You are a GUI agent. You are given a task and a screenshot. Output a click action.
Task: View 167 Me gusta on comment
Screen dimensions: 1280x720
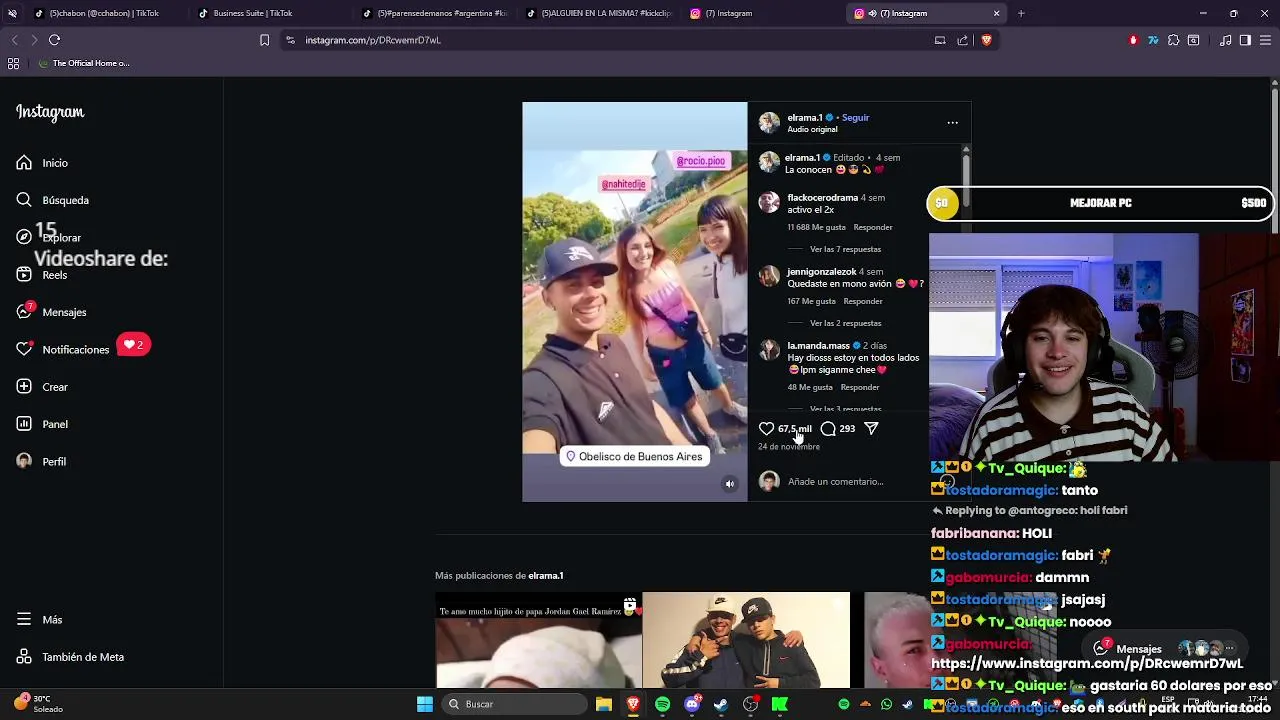pyautogui.click(x=811, y=301)
